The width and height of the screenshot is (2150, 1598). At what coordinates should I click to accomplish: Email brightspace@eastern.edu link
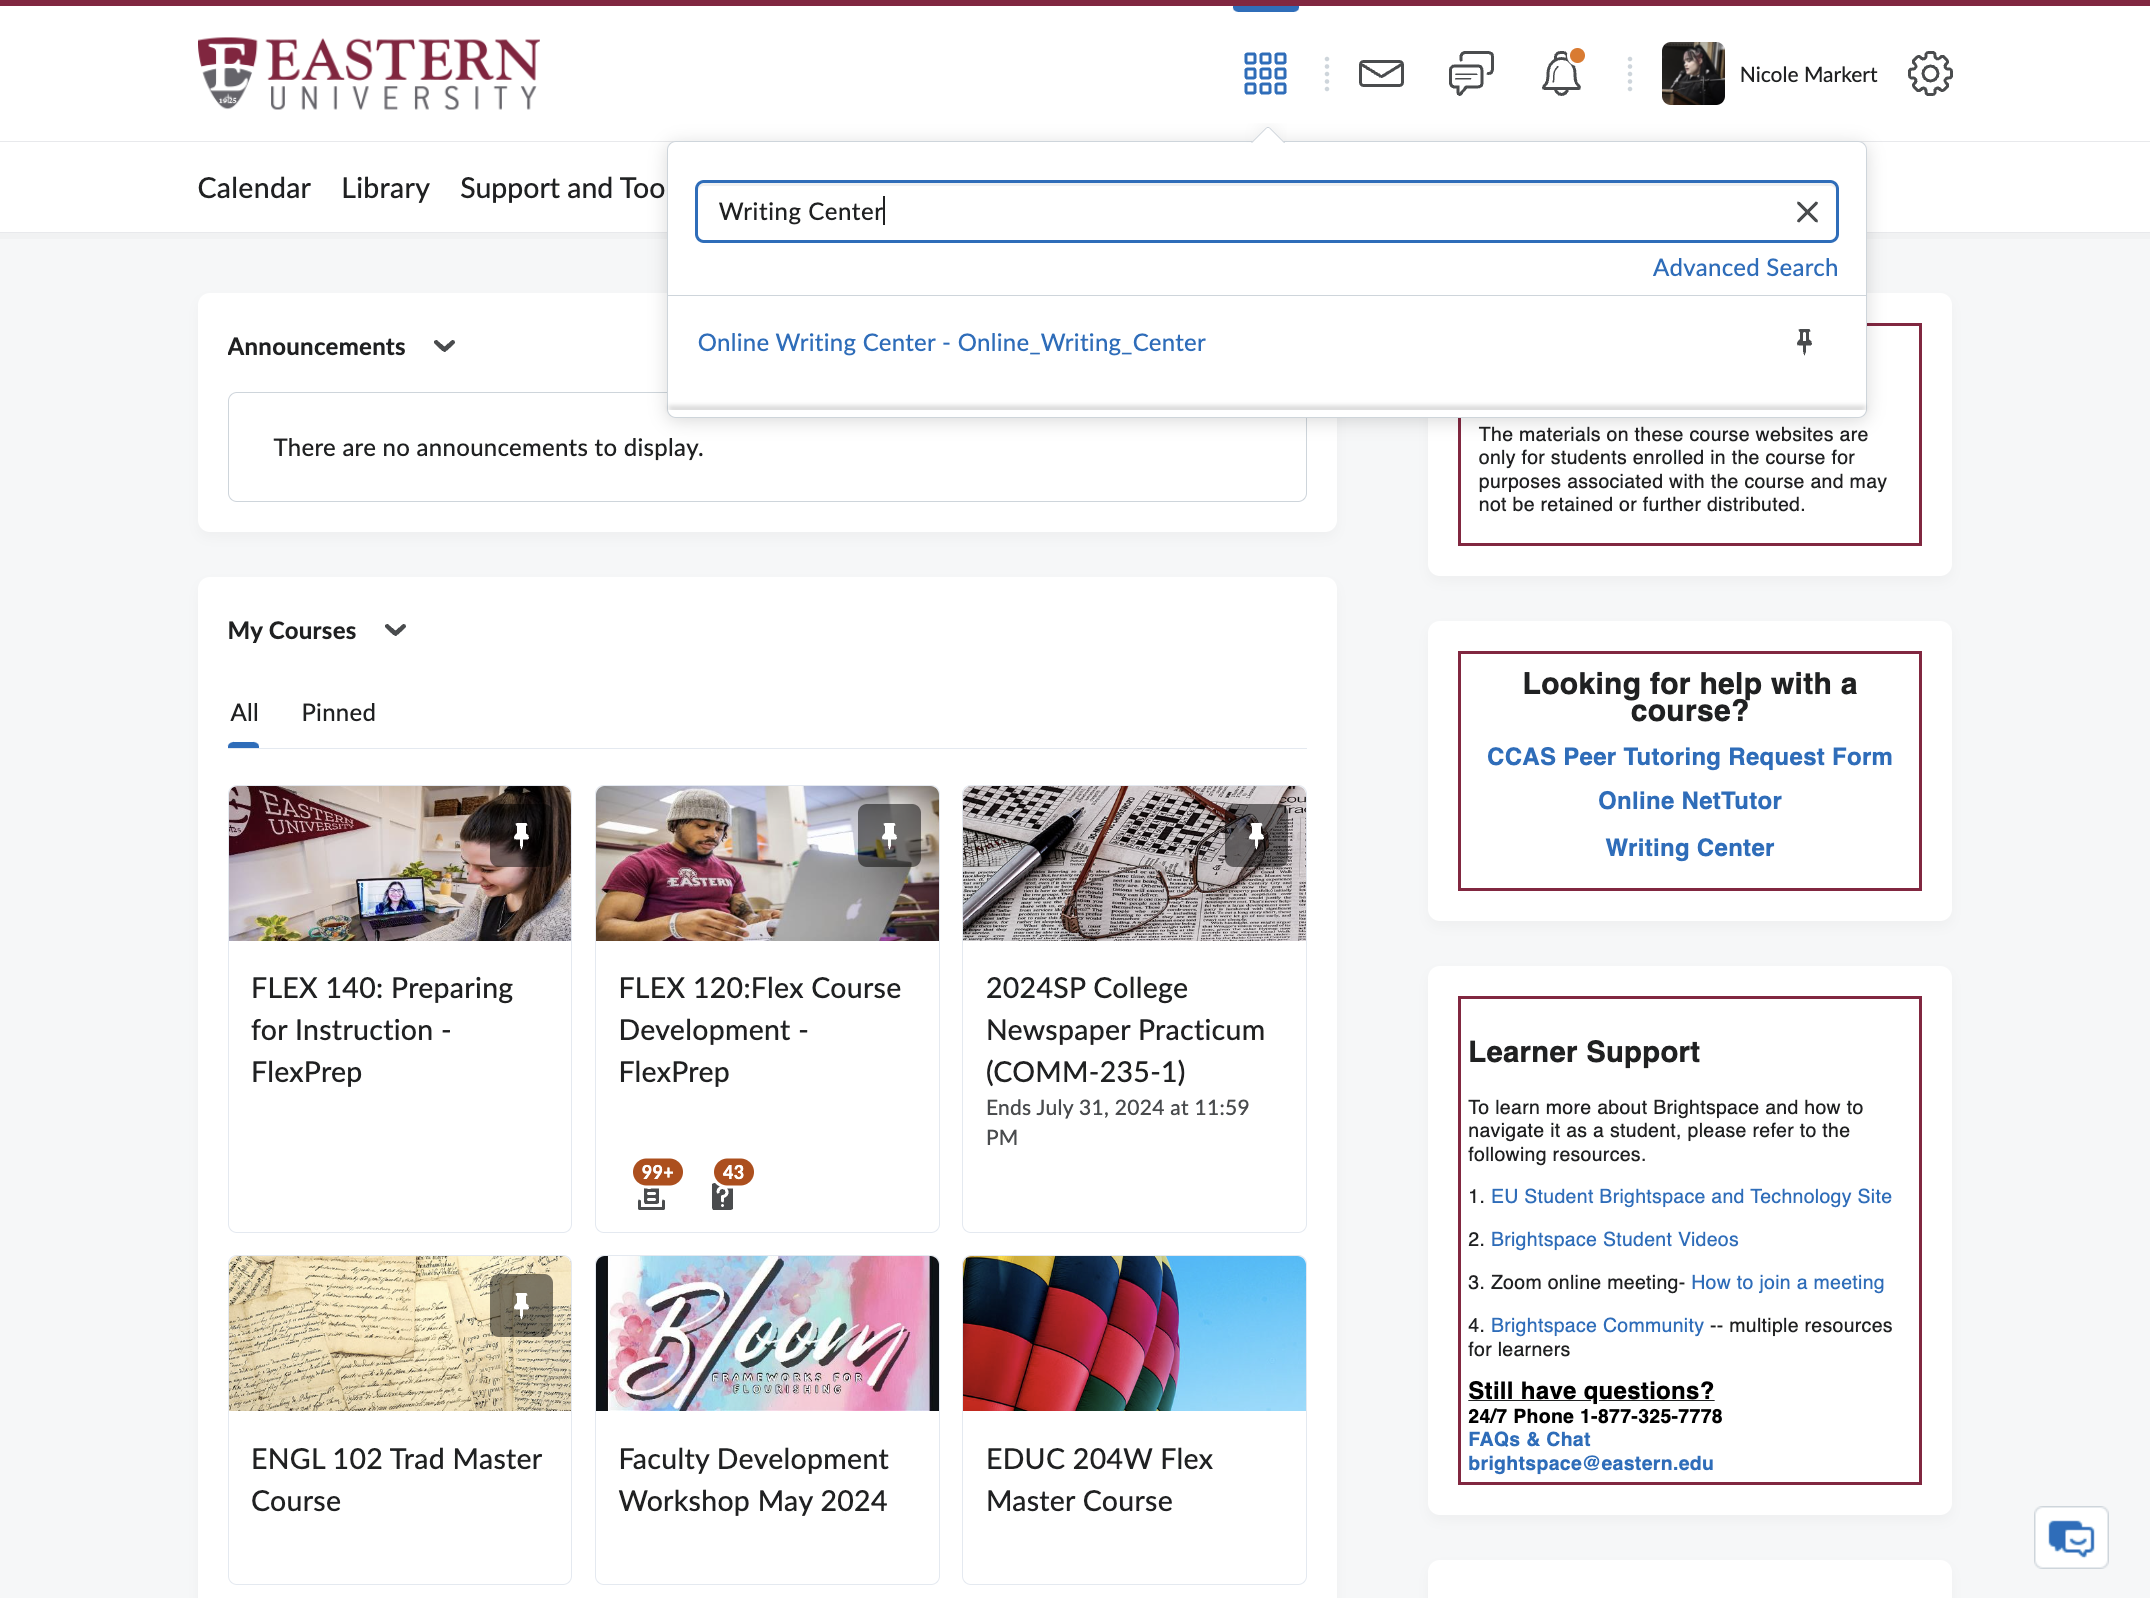pos(1590,1464)
